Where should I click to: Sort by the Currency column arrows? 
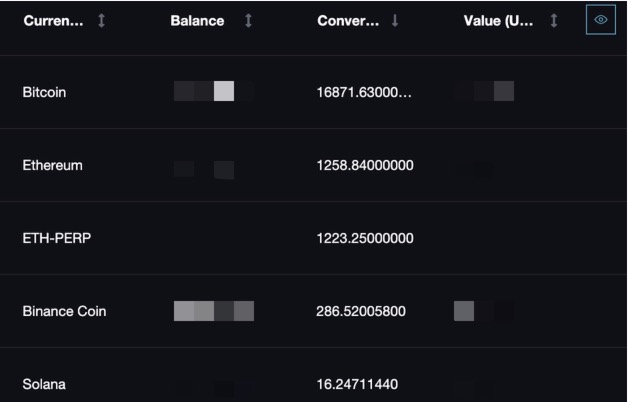[100, 22]
